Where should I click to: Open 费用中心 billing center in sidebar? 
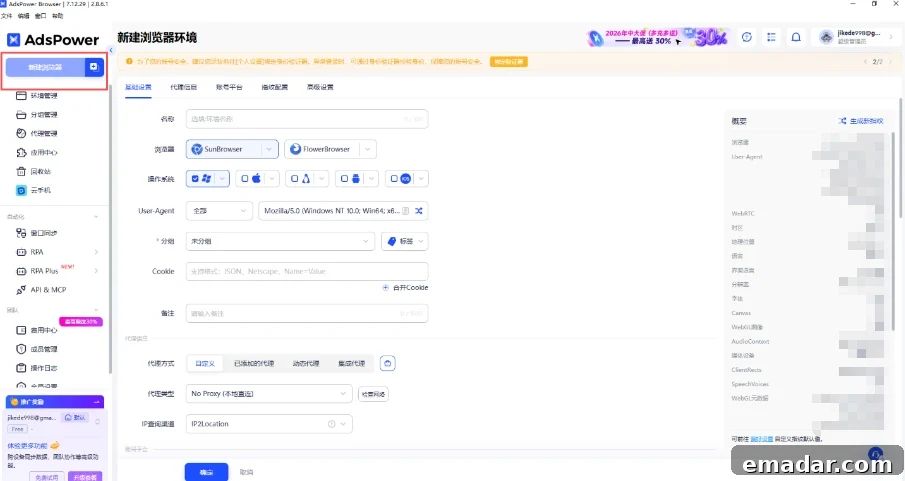(x=43, y=330)
